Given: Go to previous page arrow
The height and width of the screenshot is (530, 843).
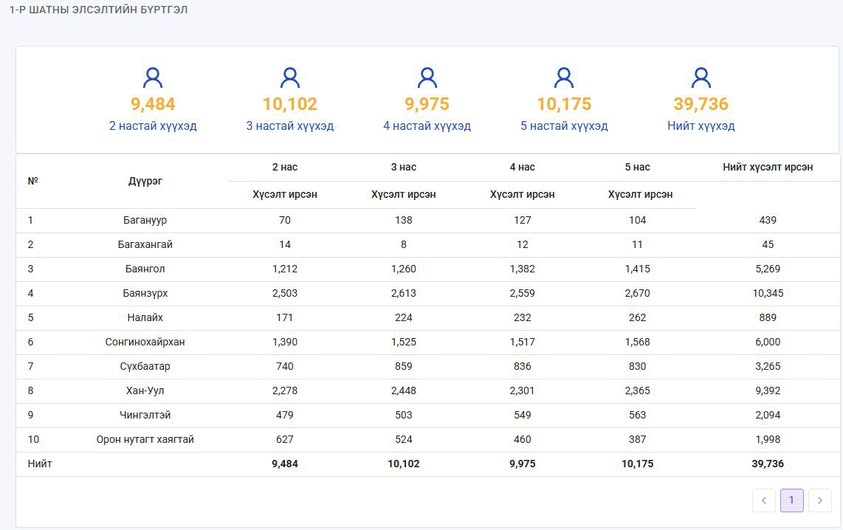Looking at the screenshot, I should [x=764, y=500].
